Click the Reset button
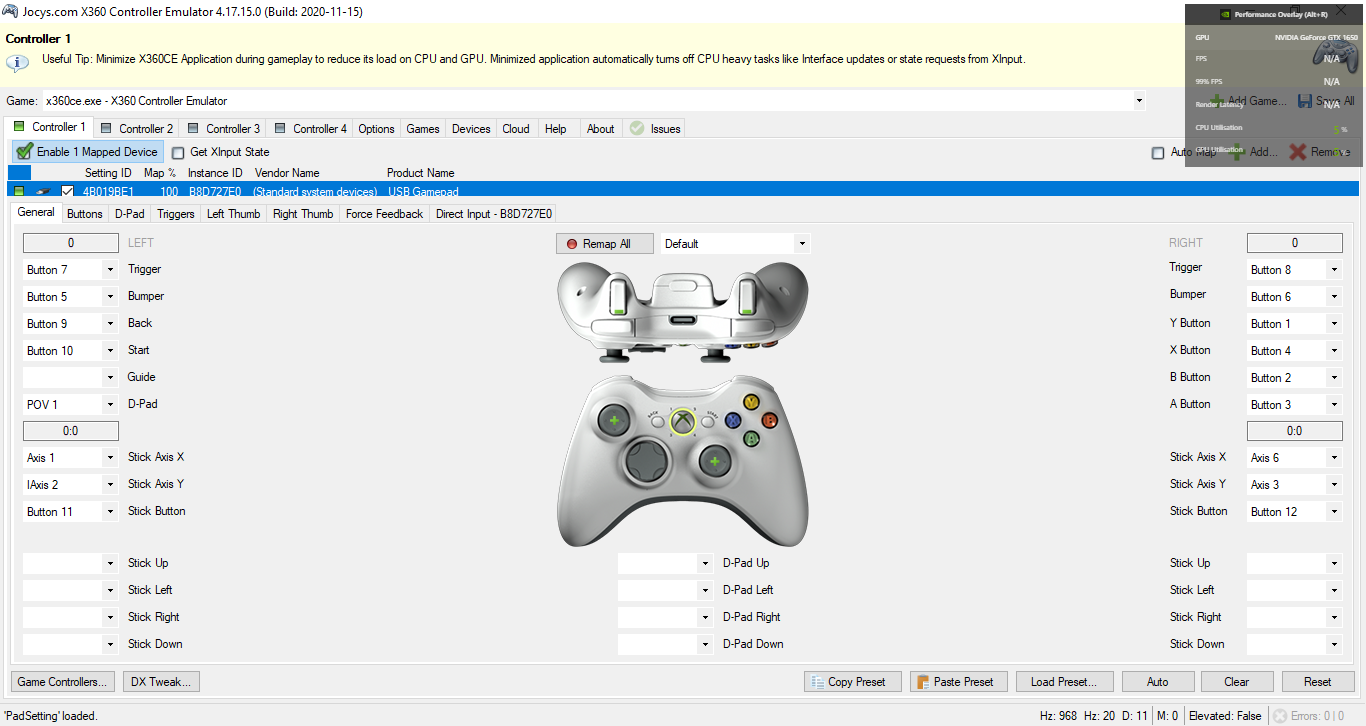Screen dimensions: 1366x726 tap(1318, 682)
